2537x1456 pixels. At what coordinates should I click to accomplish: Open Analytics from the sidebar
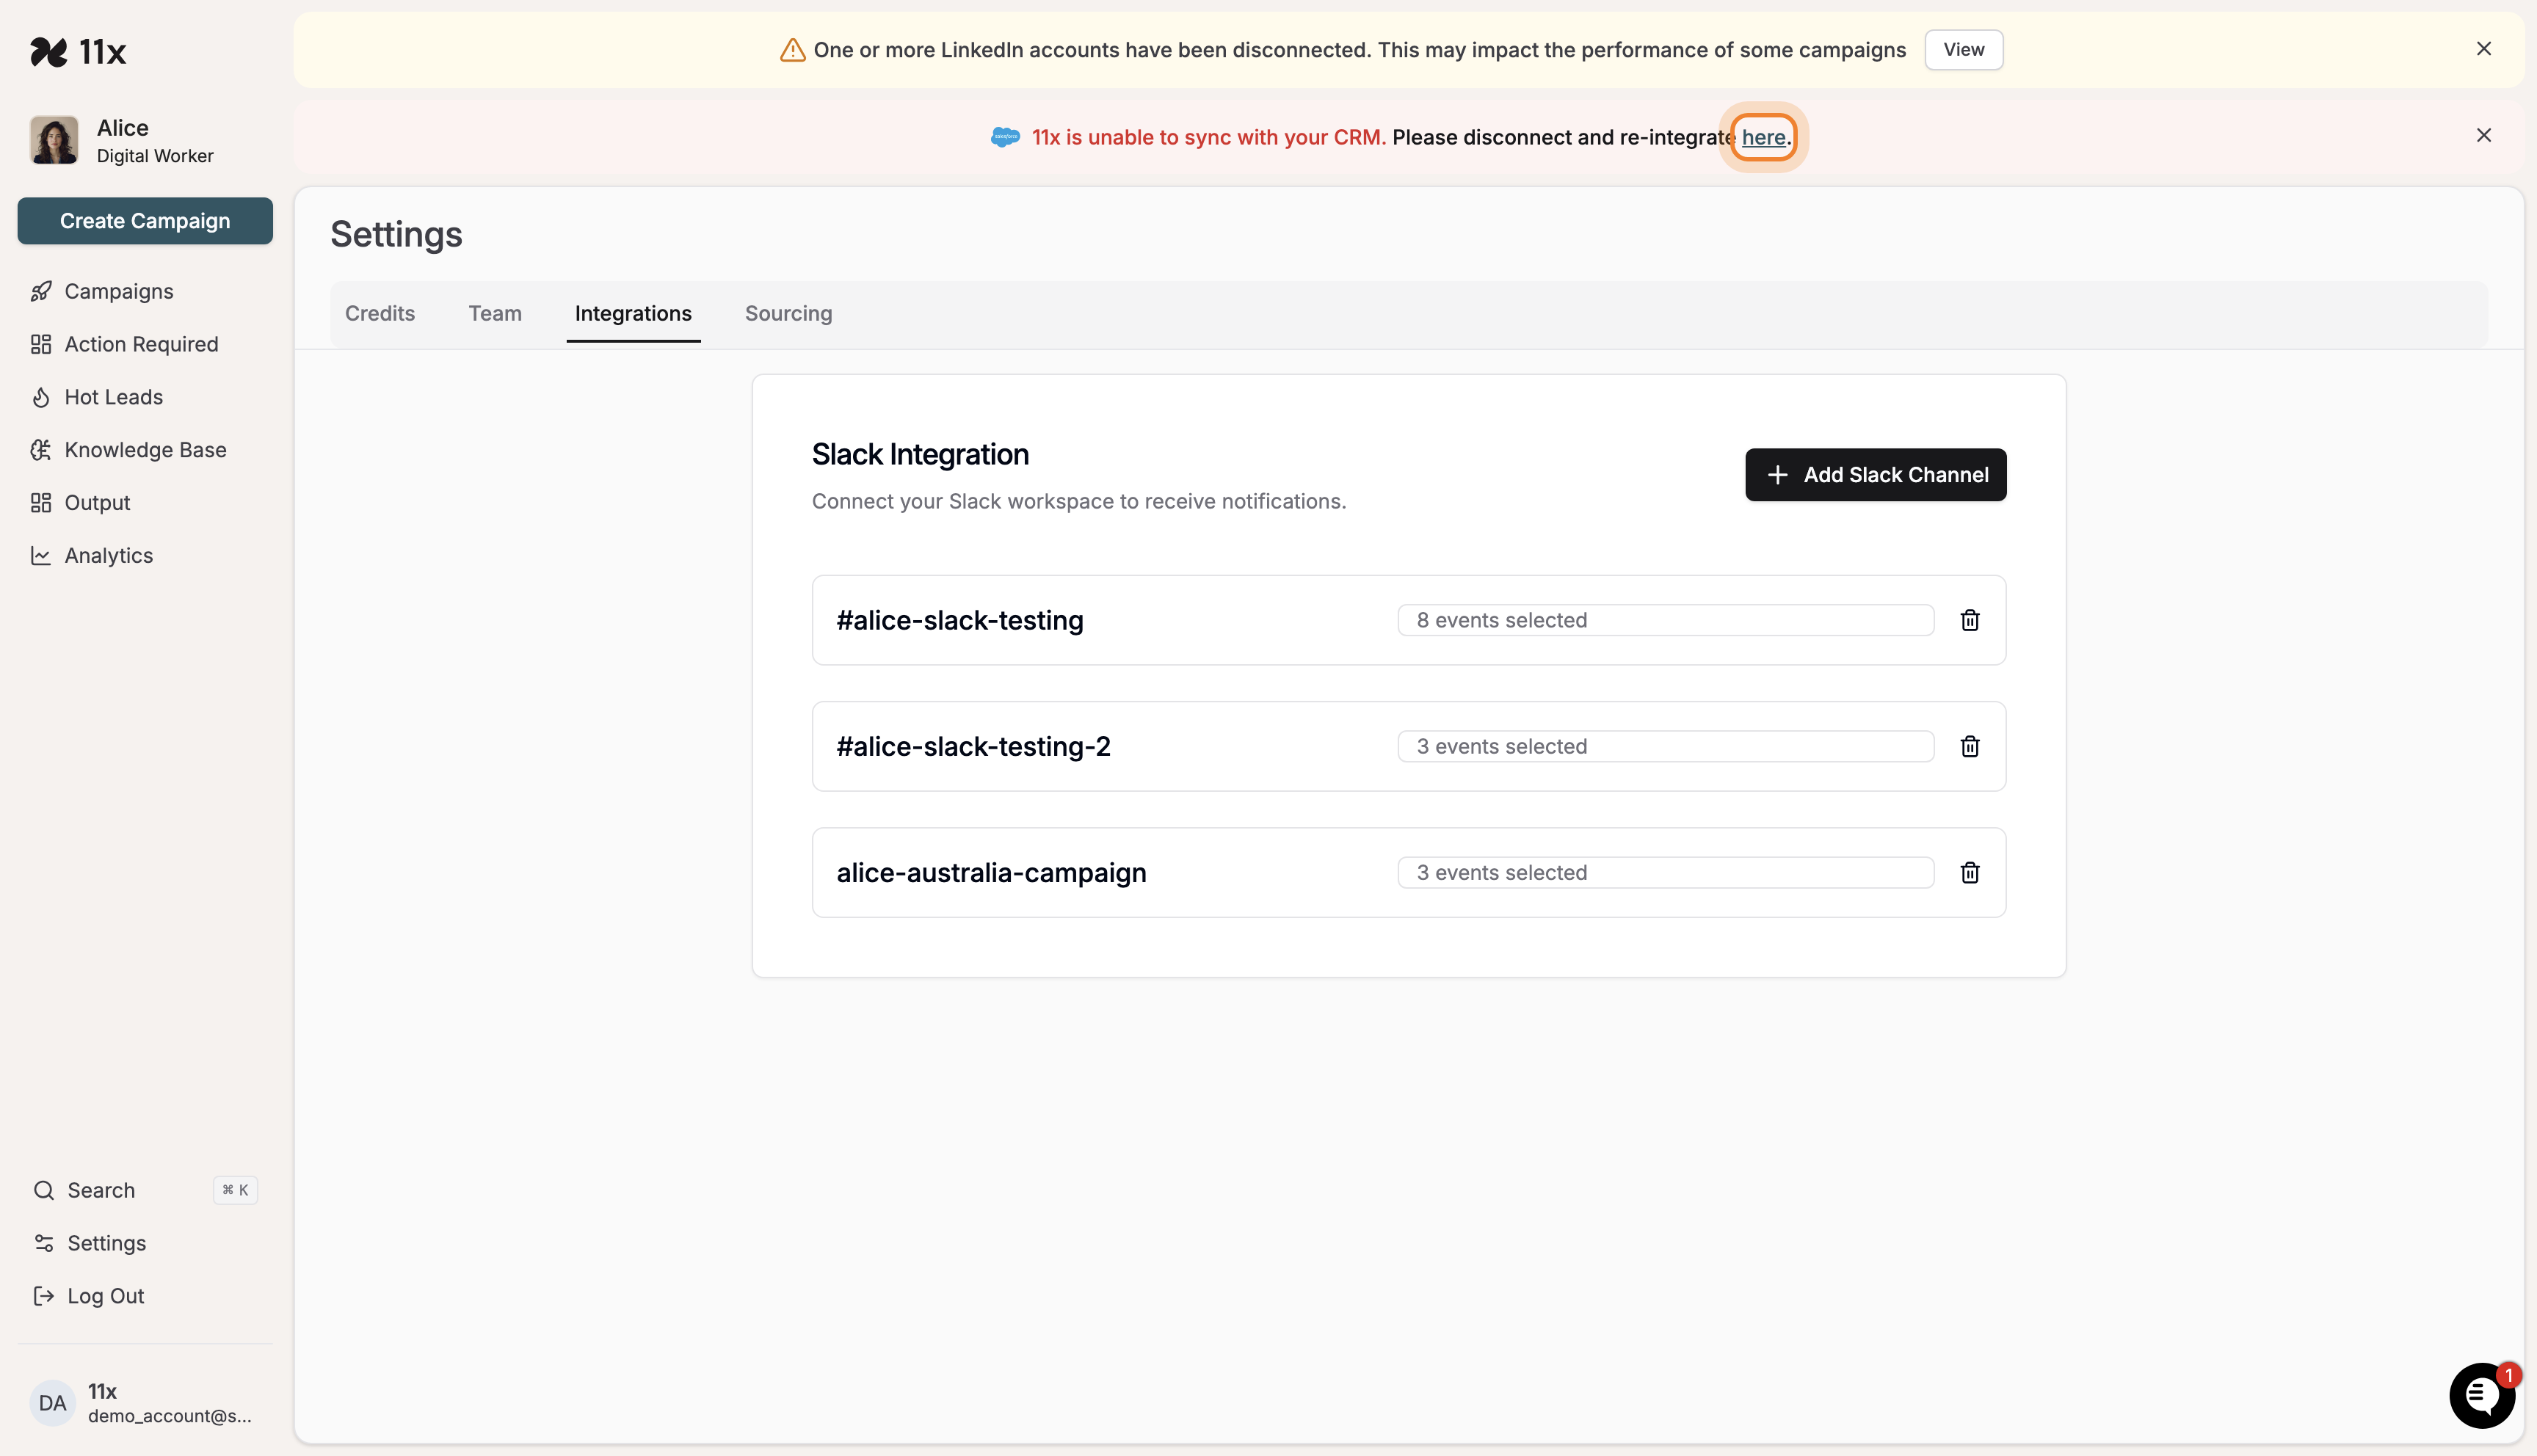coord(108,555)
